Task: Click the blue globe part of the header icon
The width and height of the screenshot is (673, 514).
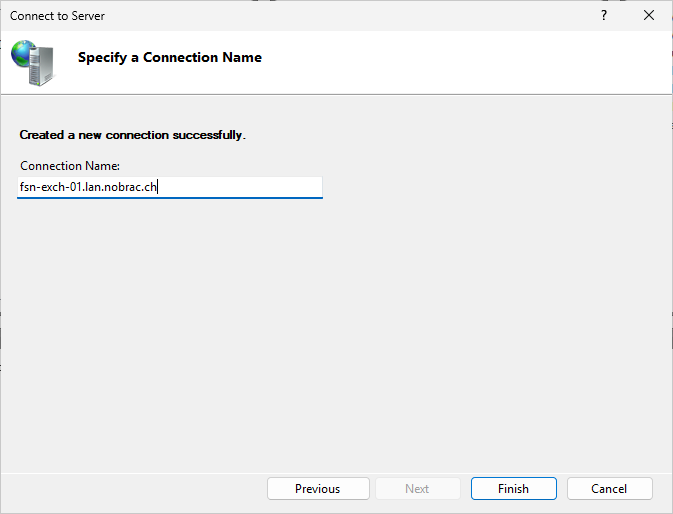Action: point(21,53)
